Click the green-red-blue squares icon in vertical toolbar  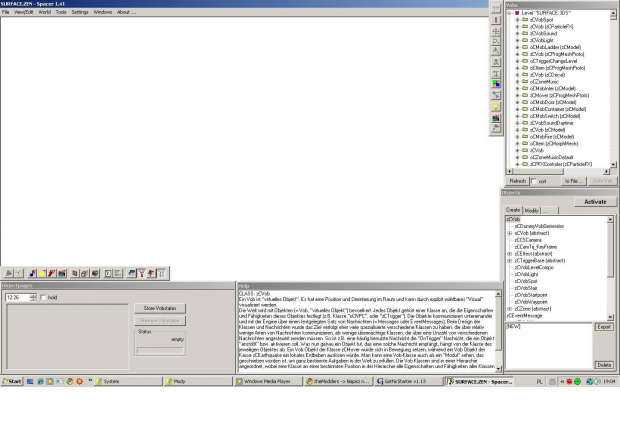point(496,83)
